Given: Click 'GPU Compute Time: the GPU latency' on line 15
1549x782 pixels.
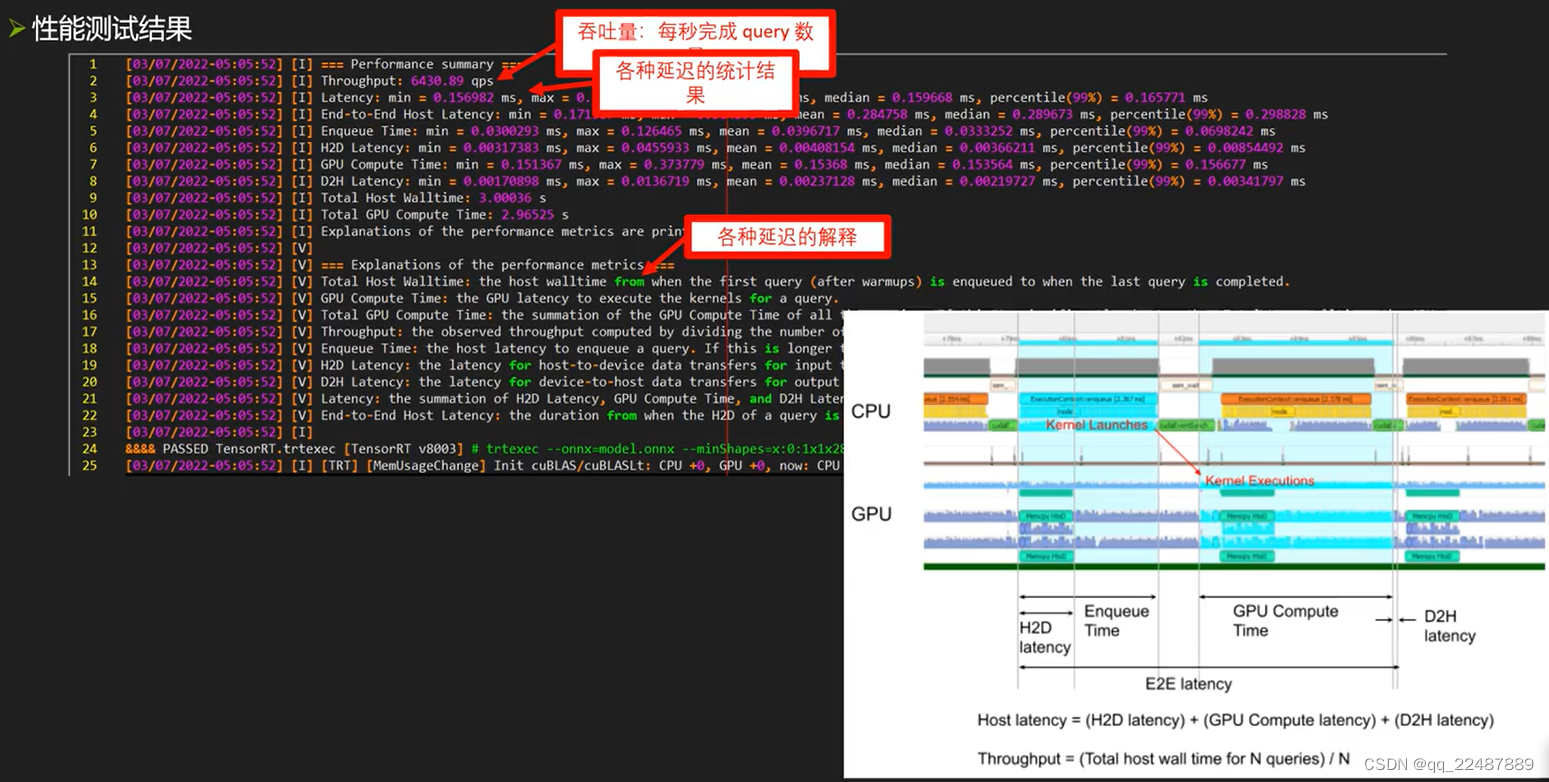Looking at the screenshot, I should tap(580, 299).
